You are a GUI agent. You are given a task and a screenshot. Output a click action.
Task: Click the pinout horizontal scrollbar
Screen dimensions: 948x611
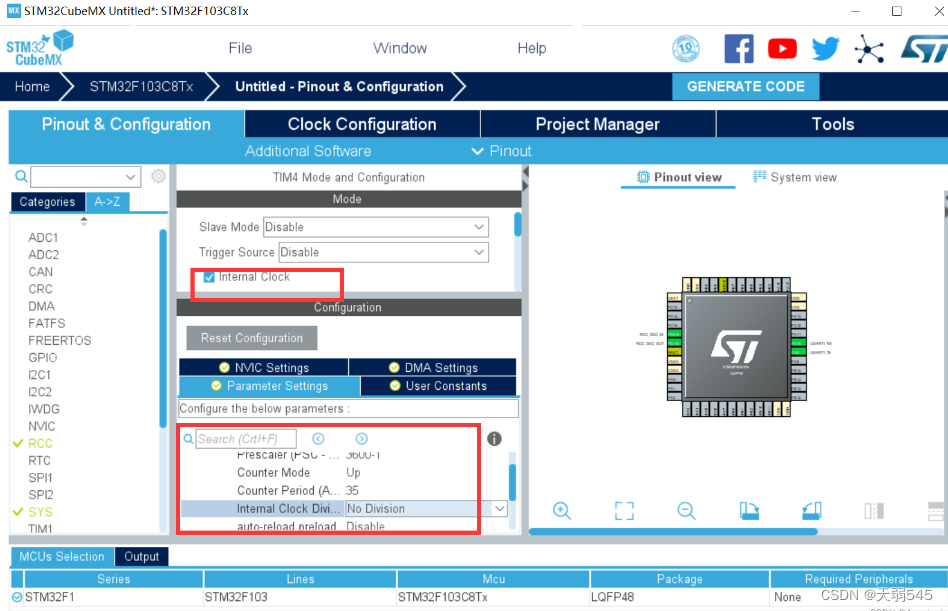[x=673, y=532]
